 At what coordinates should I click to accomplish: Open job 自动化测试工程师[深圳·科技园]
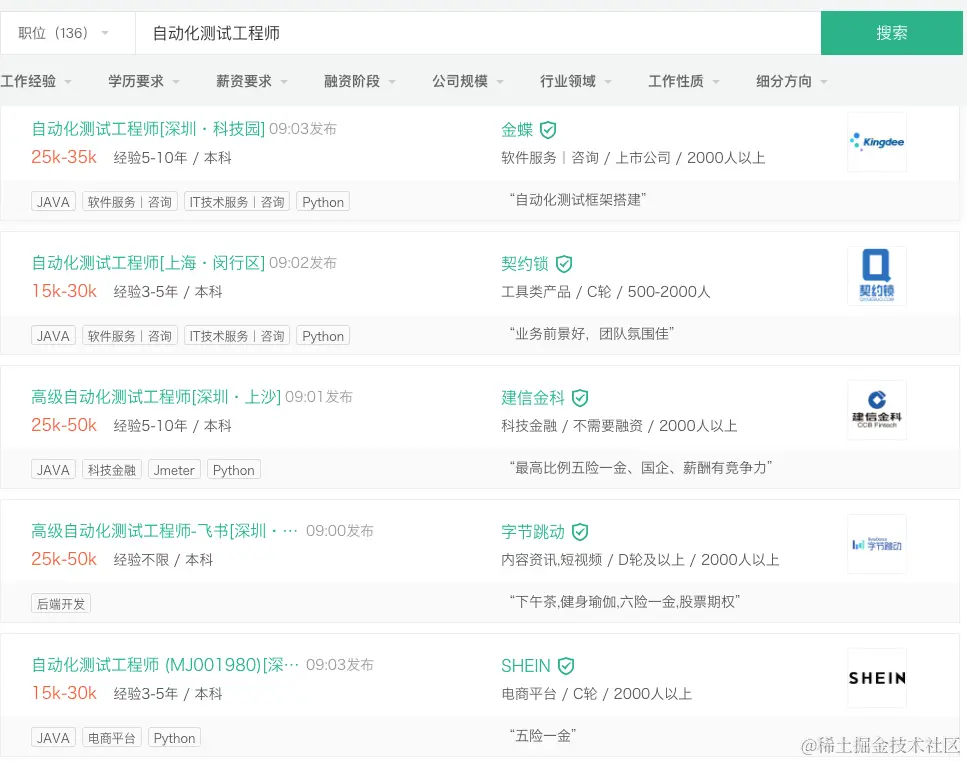(148, 129)
